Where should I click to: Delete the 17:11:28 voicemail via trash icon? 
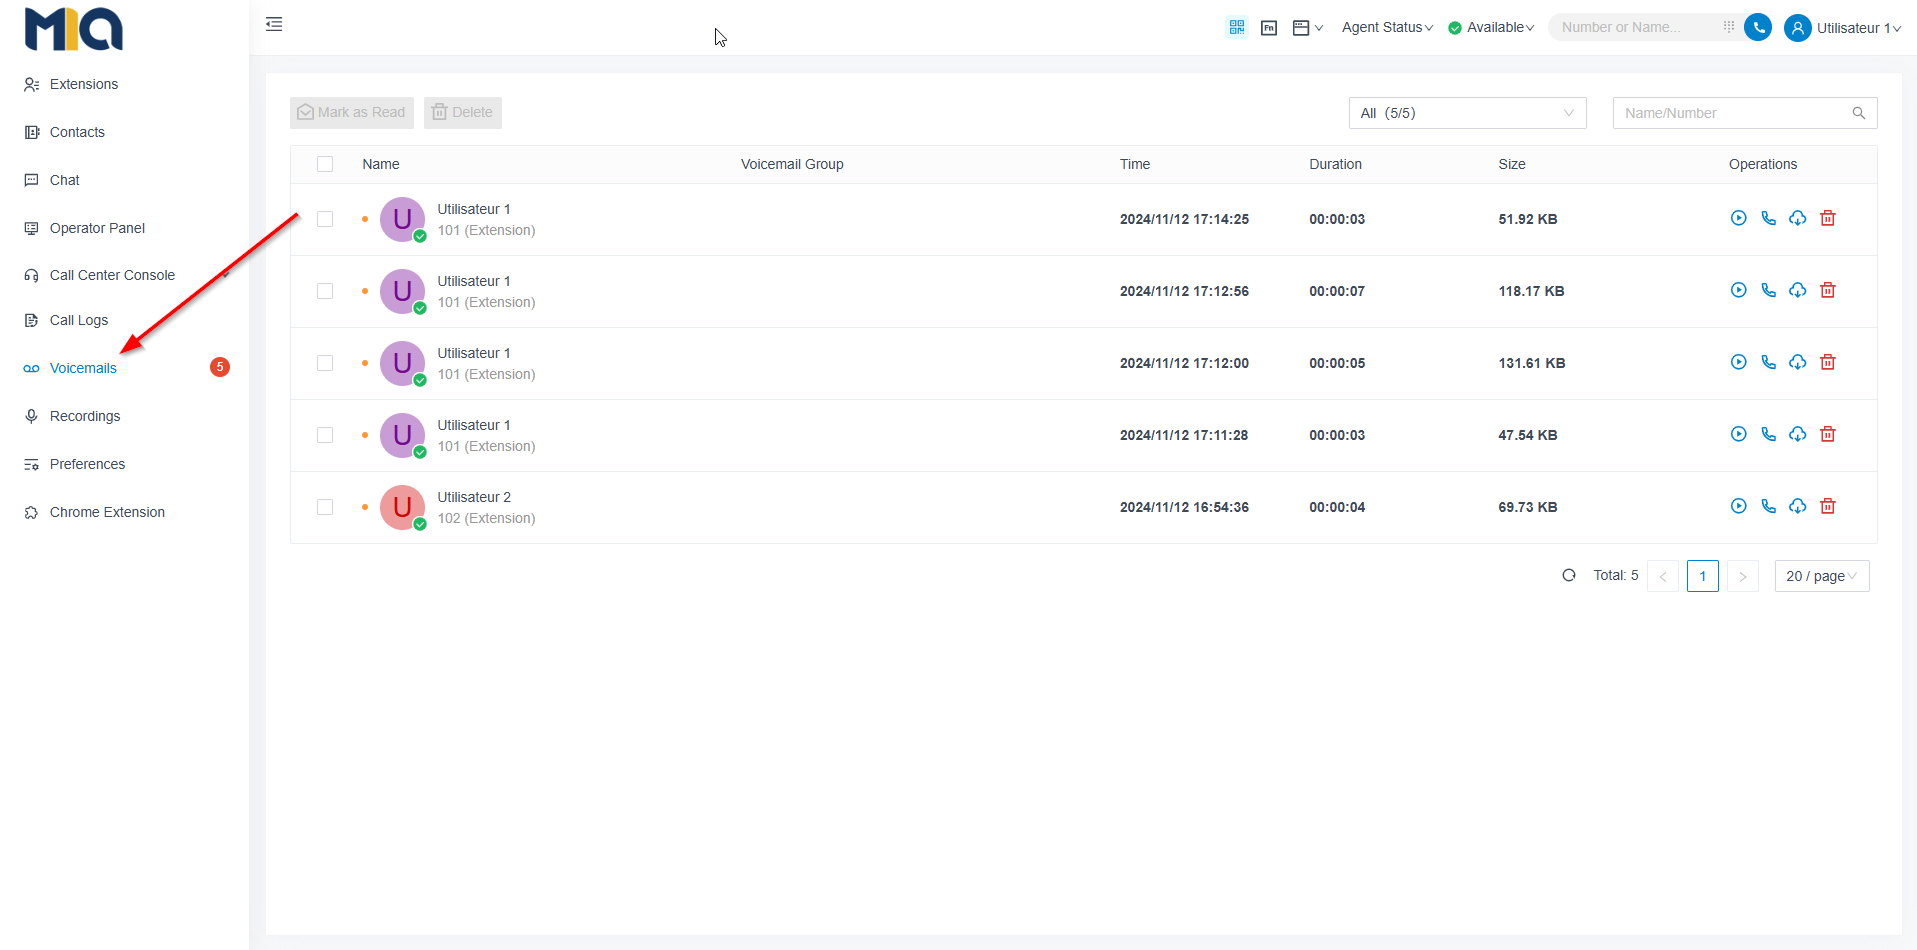pos(1828,434)
